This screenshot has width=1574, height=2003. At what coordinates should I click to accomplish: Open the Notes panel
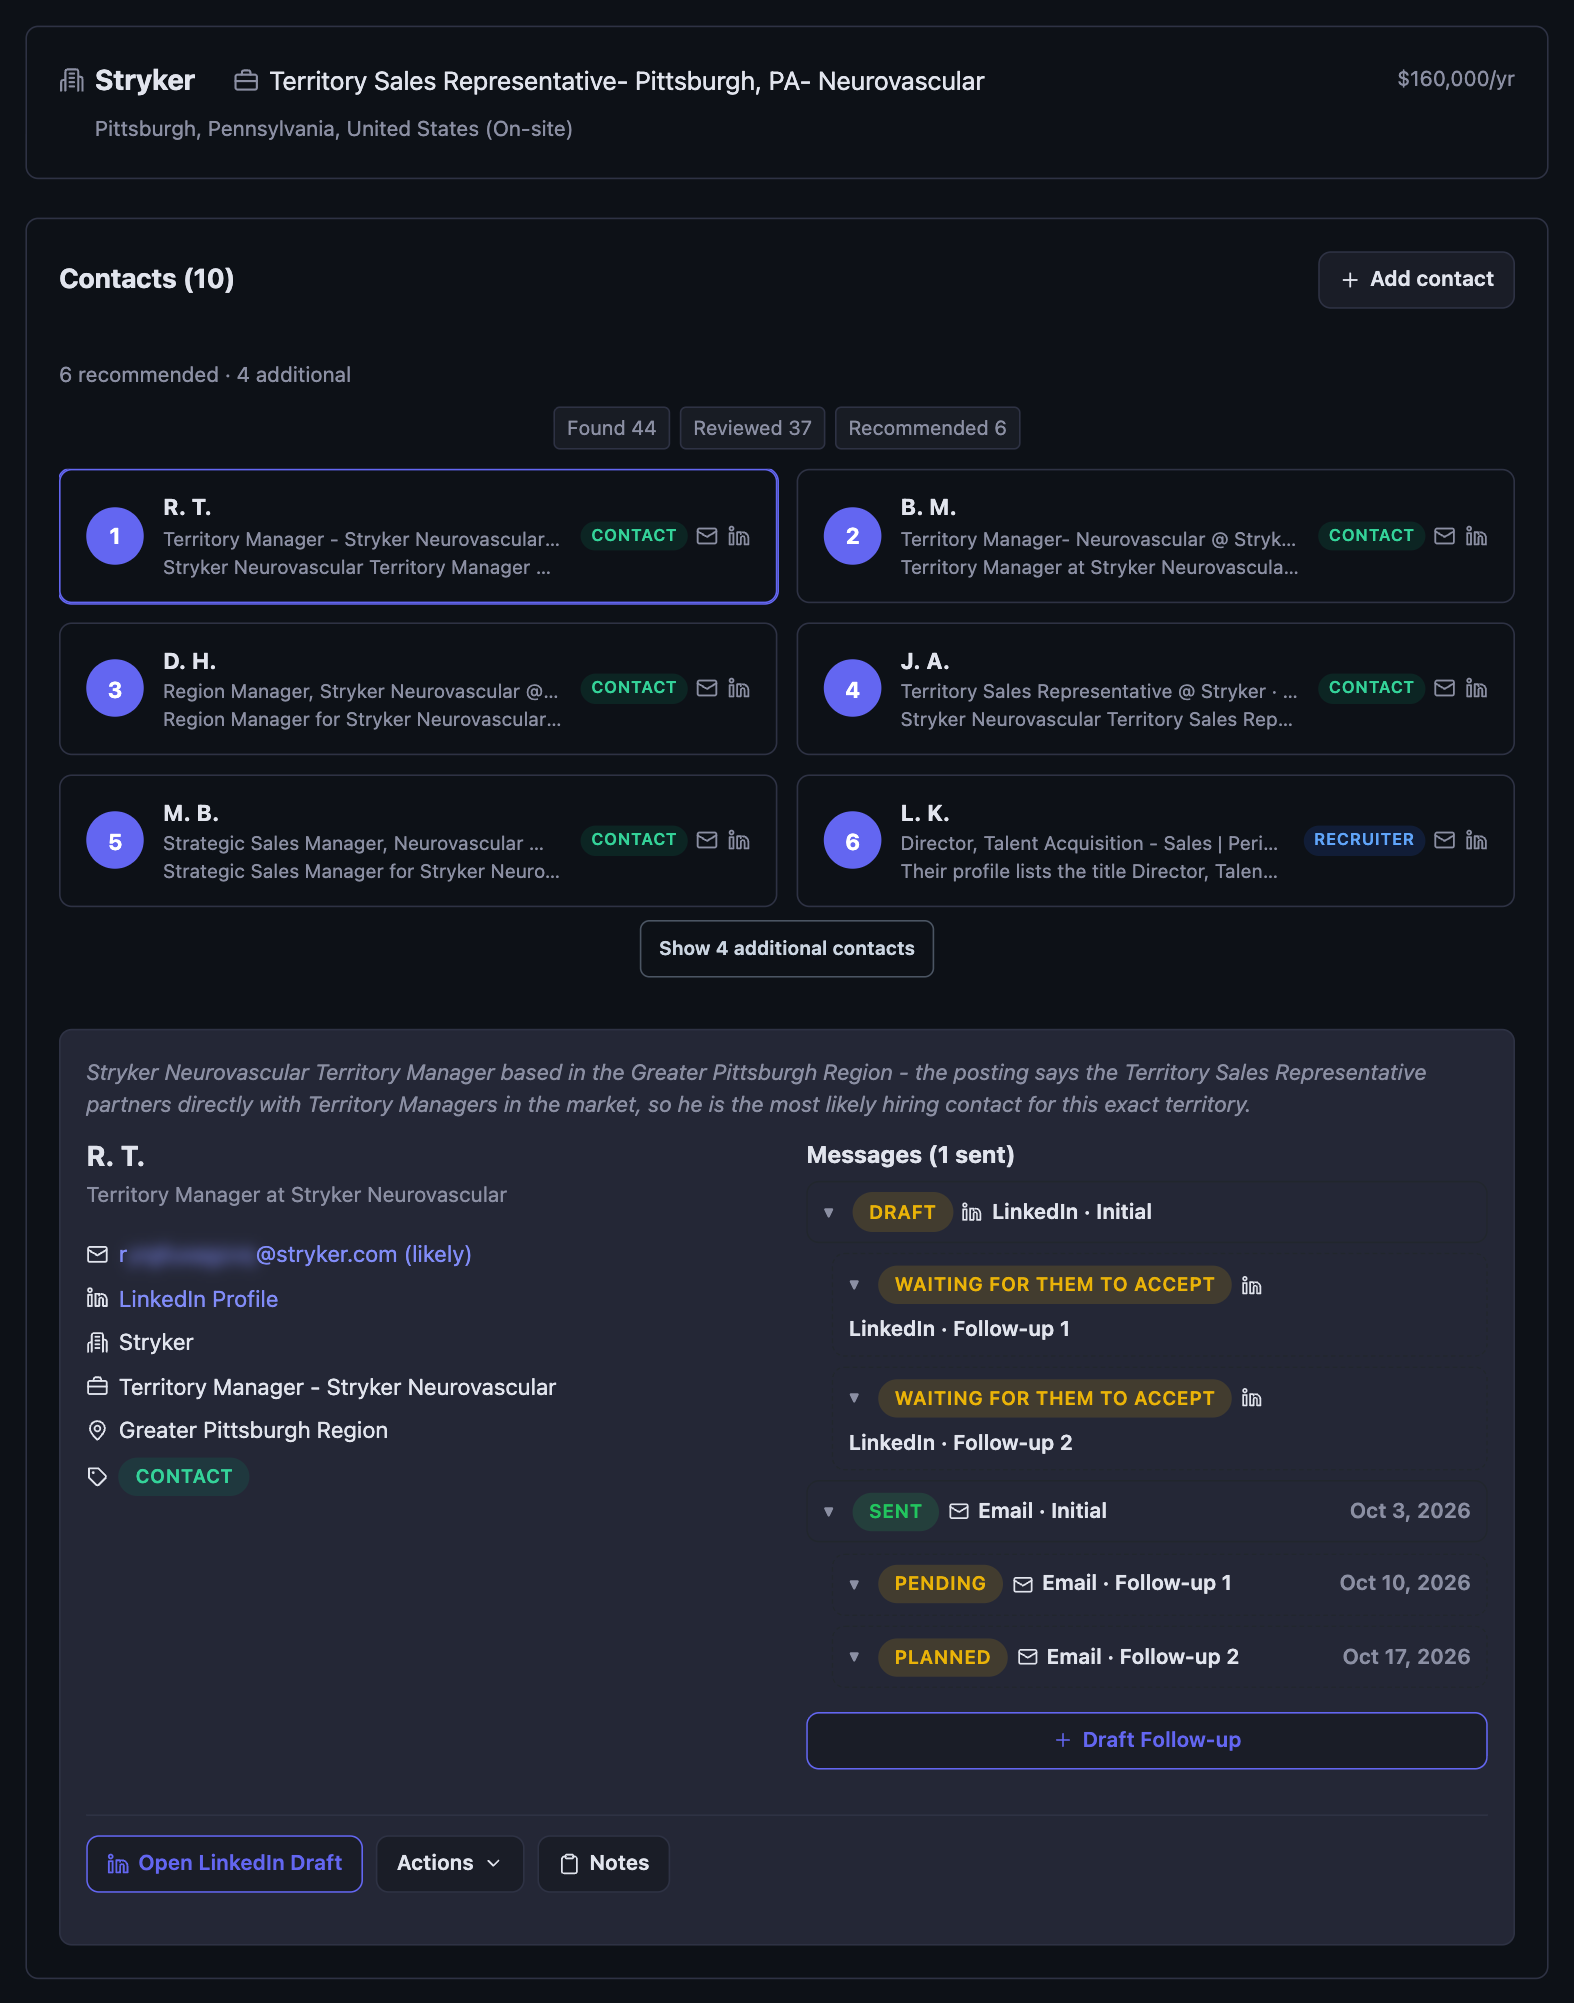604,1863
